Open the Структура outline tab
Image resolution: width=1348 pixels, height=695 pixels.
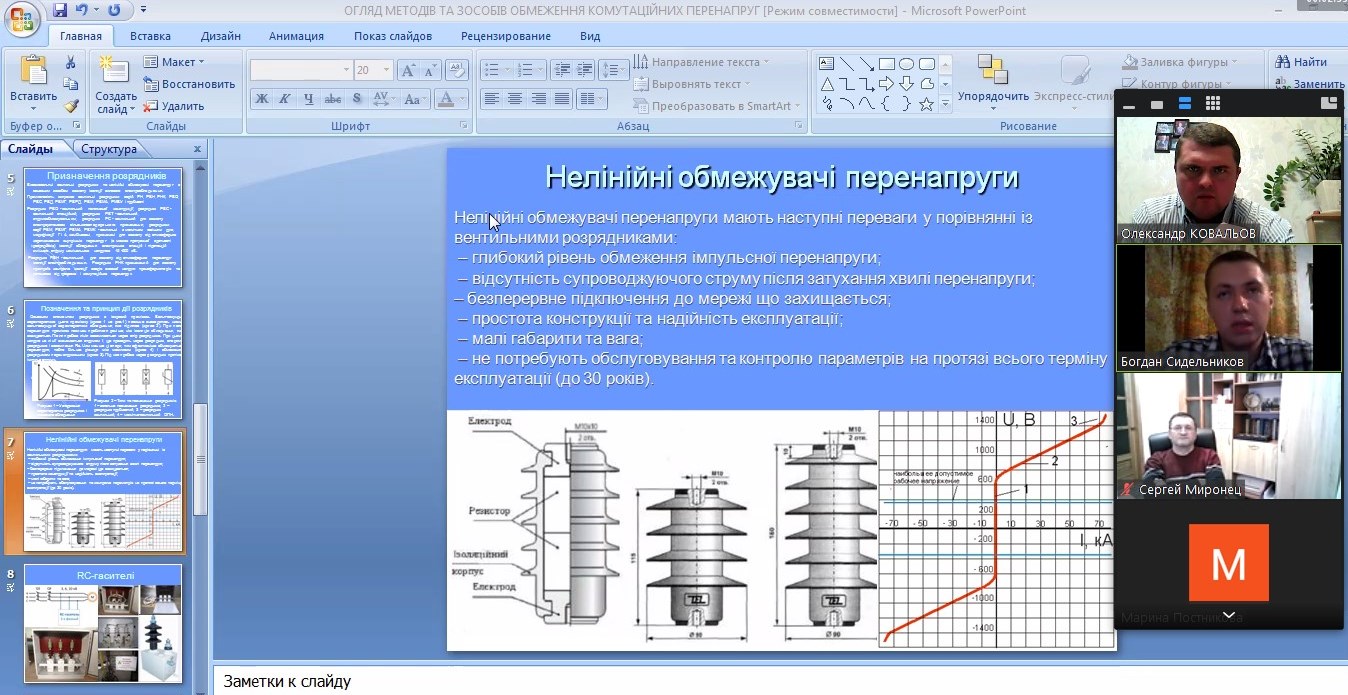click(x=109, y=149)
